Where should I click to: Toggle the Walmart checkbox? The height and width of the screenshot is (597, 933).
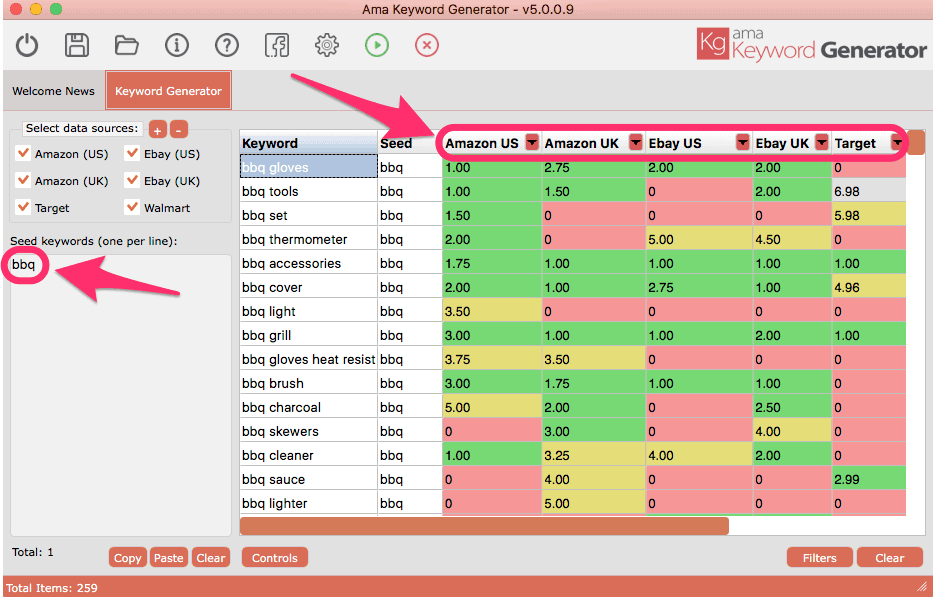pos(132,207)
